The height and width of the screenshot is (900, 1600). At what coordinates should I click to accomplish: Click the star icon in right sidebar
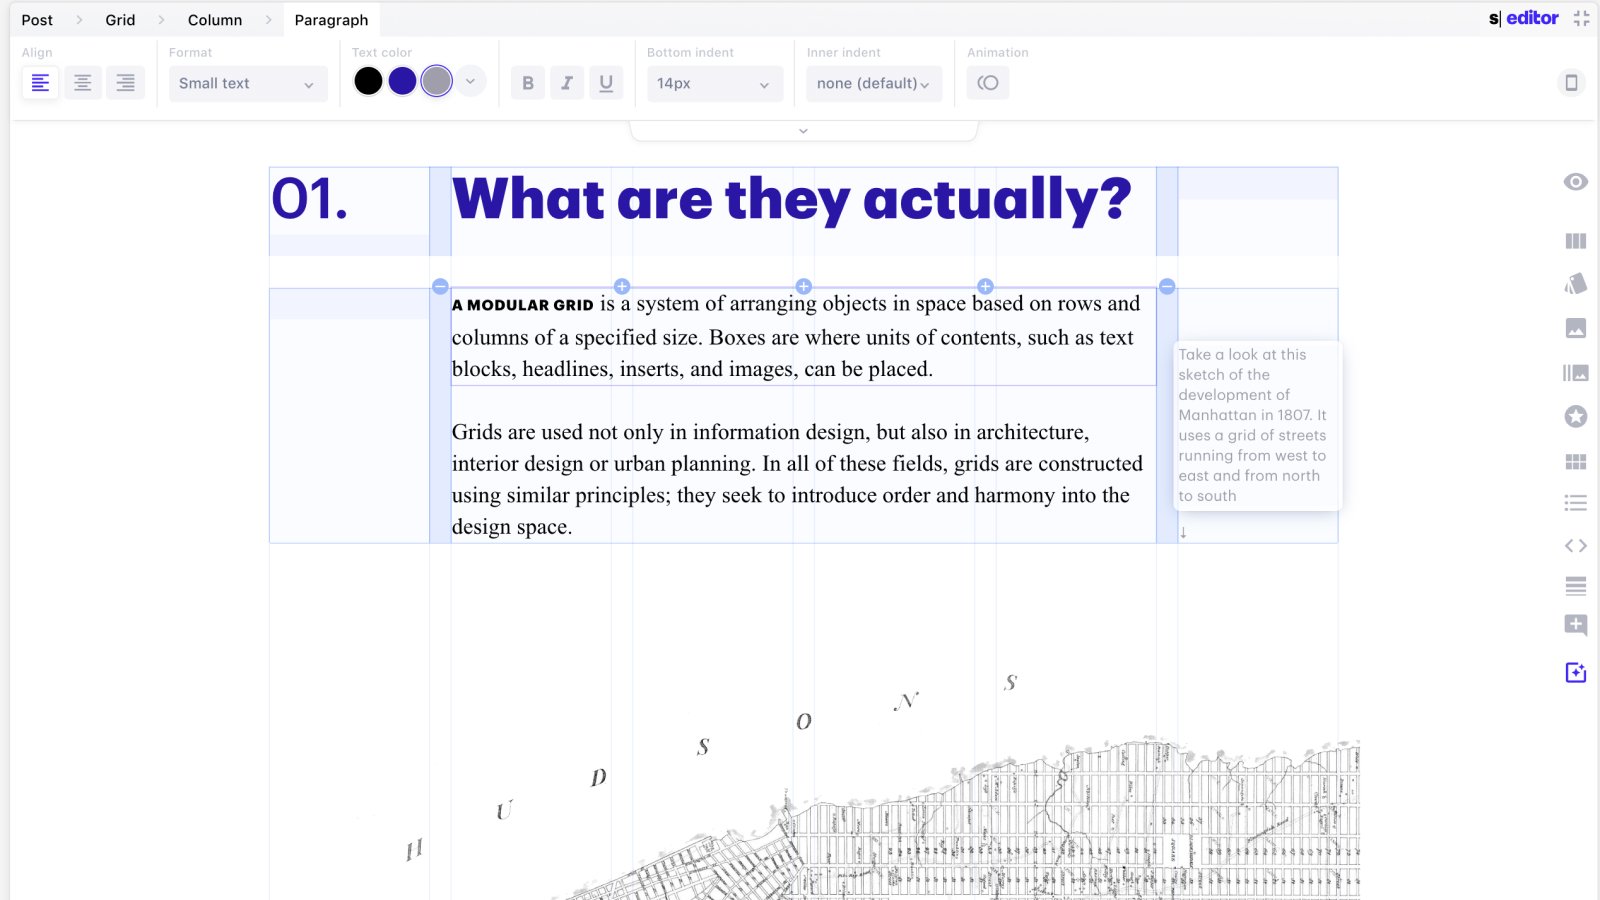pos(1575,417)
